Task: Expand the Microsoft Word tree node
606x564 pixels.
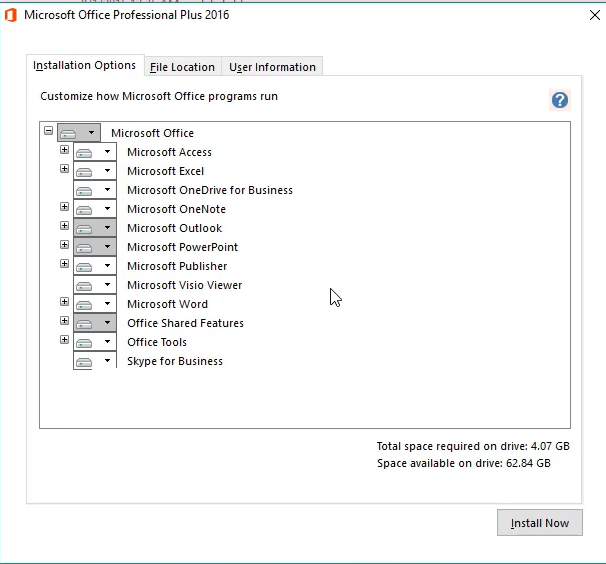Action: [64, 302]
